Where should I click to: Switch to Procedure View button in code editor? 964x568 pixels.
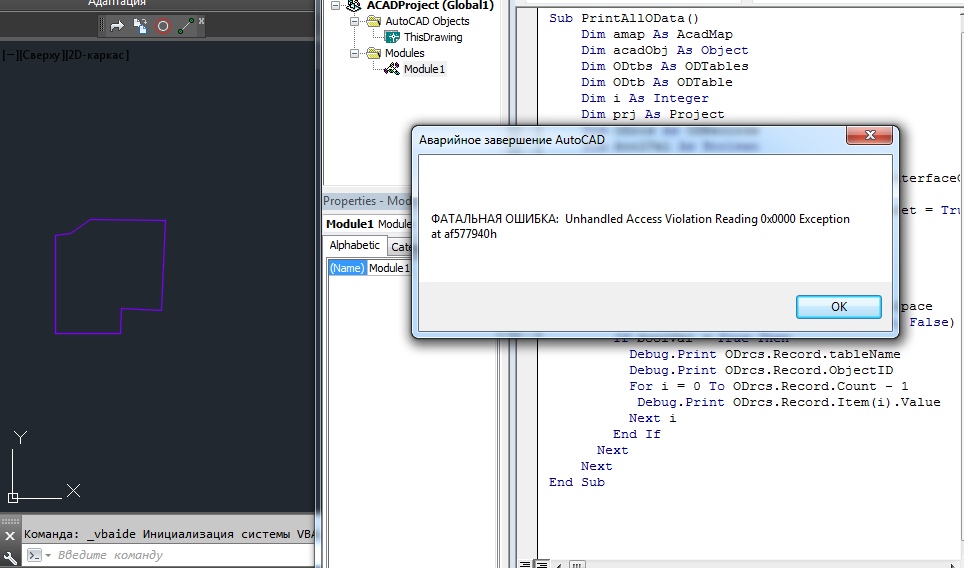pyautogui.click(x=524, y=564)
